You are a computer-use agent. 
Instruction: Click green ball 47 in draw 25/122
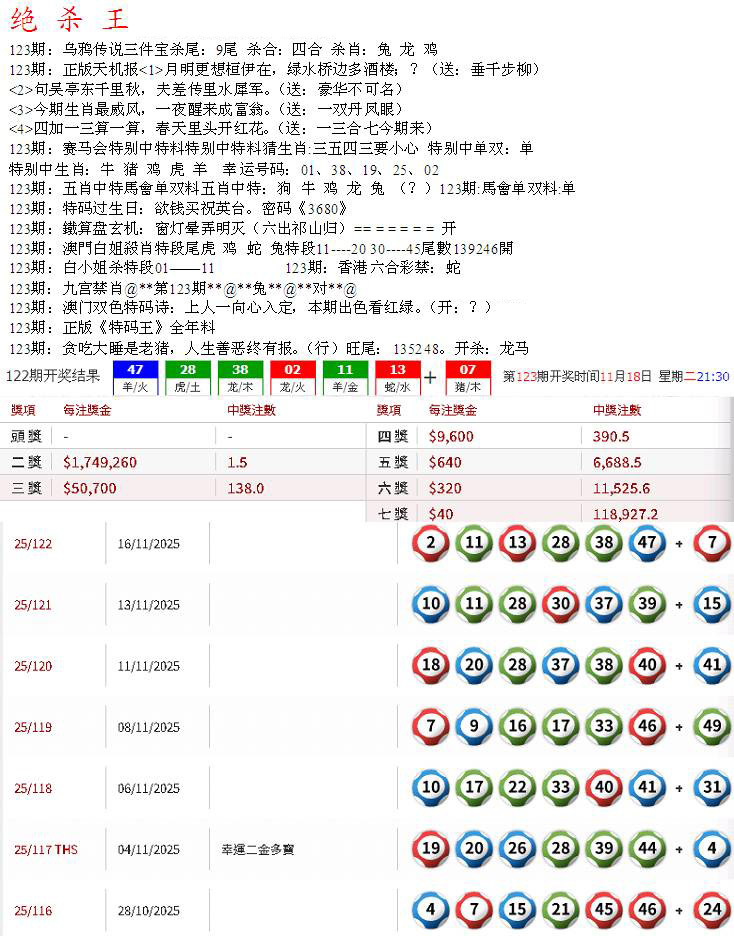[x=646, y=543]
